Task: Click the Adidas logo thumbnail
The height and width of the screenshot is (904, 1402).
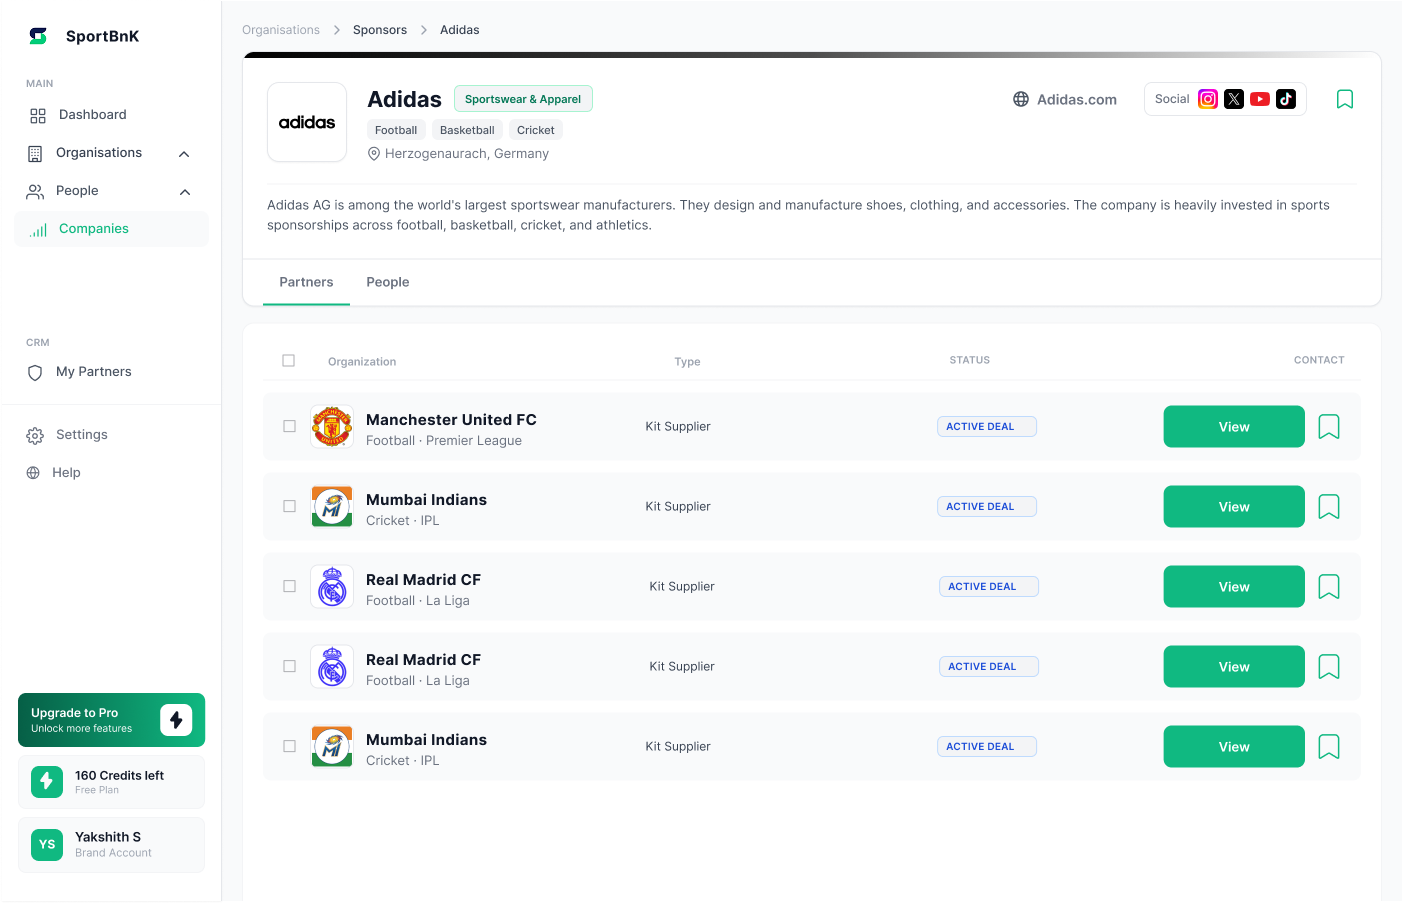Action: click(x=307, y=122)
